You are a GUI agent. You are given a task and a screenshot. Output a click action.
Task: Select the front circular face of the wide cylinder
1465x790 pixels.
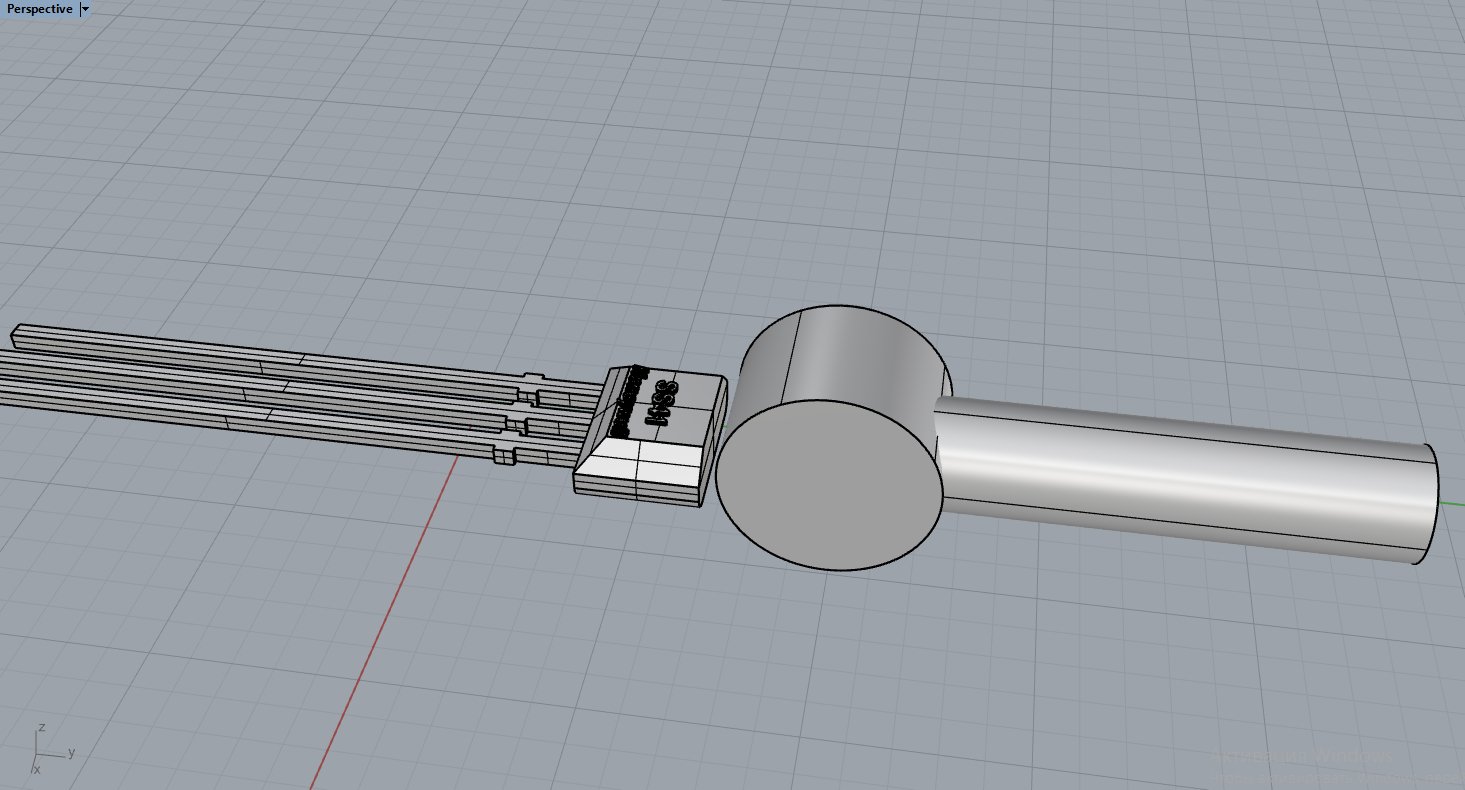tap(828, 485)
